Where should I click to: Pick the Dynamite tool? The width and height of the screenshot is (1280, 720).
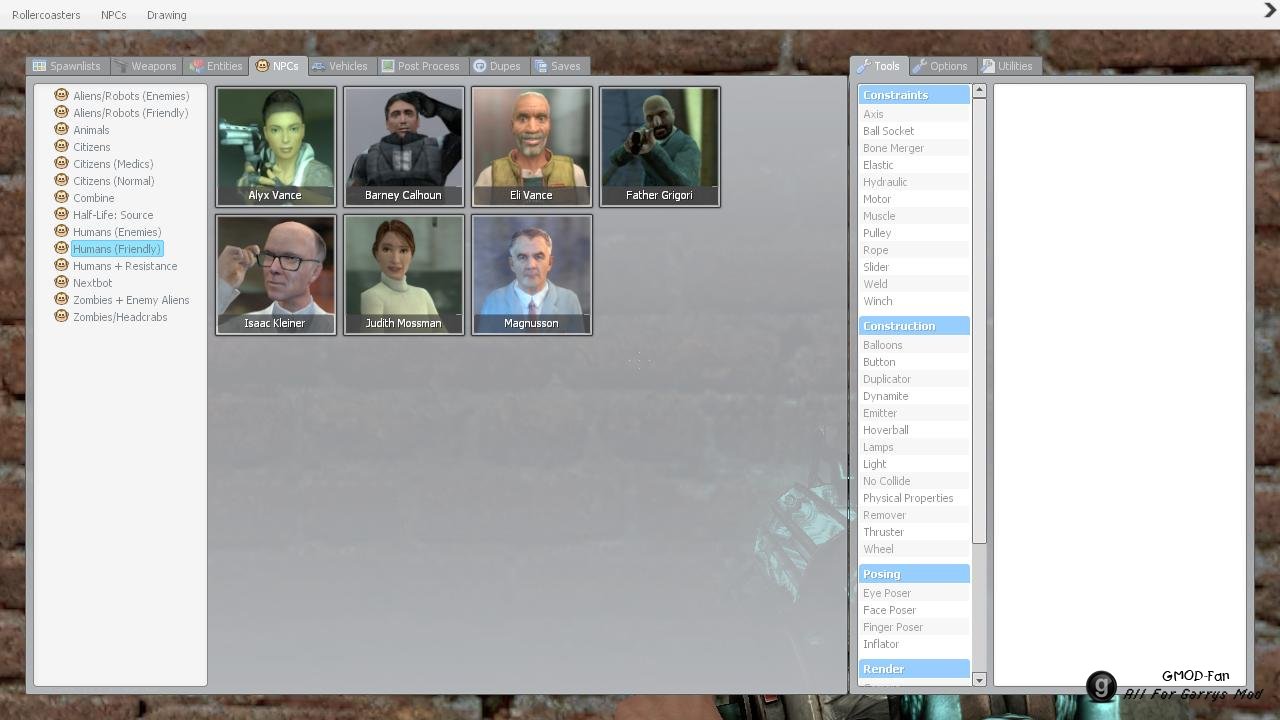click(914, 396)
